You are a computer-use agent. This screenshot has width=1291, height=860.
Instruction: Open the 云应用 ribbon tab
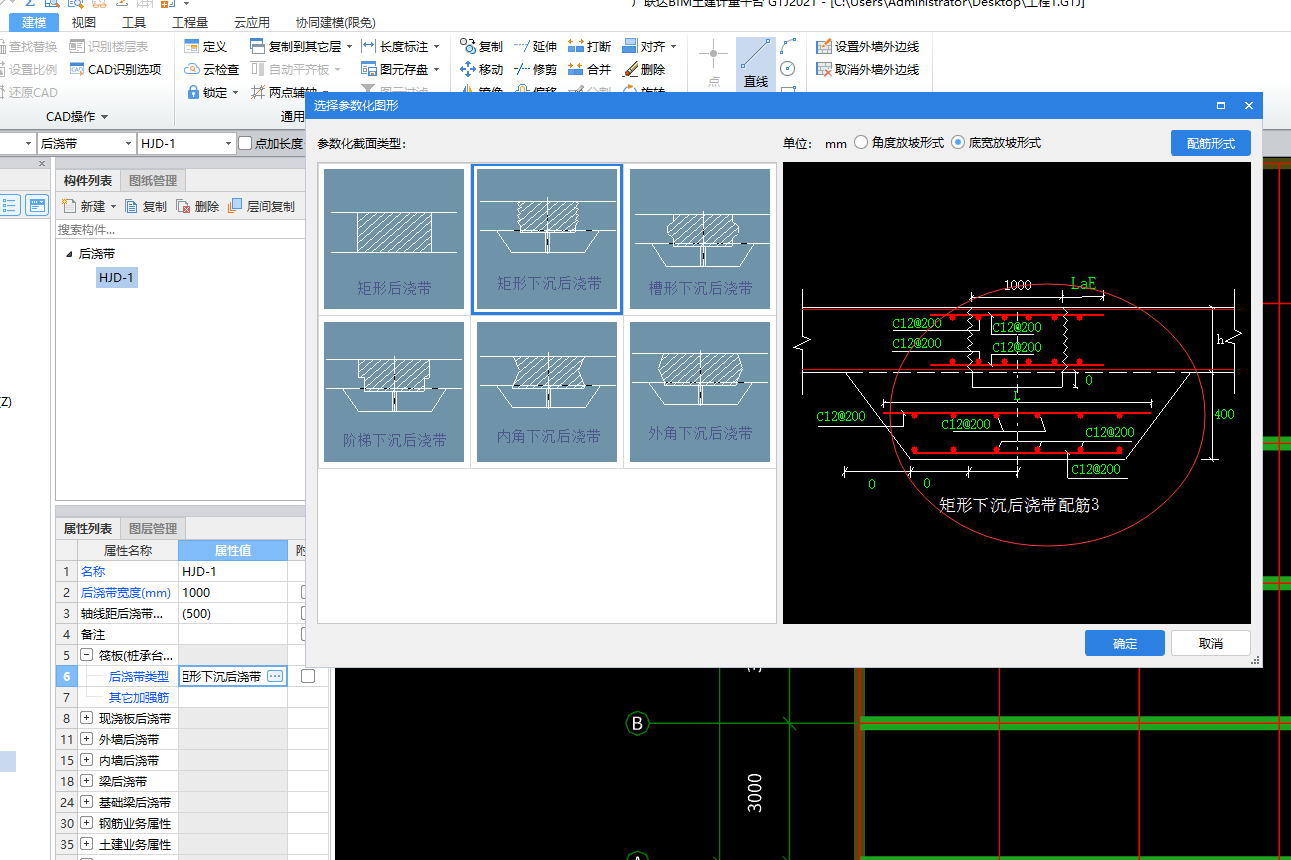[252, 22]
